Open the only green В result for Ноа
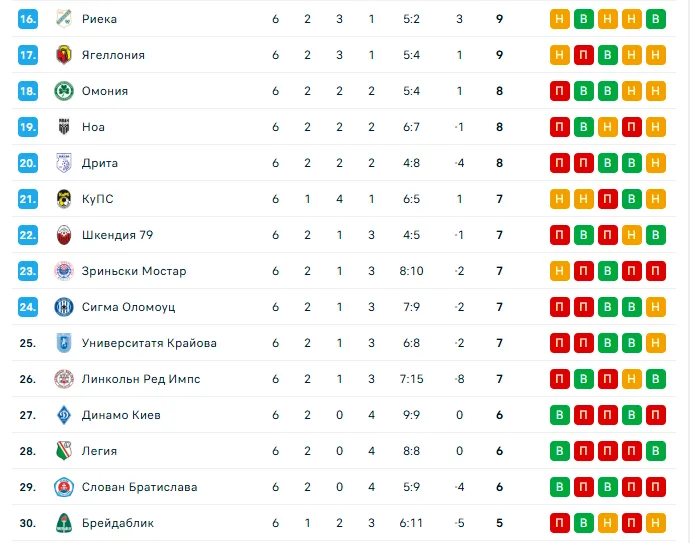 (x=584, y=127)
